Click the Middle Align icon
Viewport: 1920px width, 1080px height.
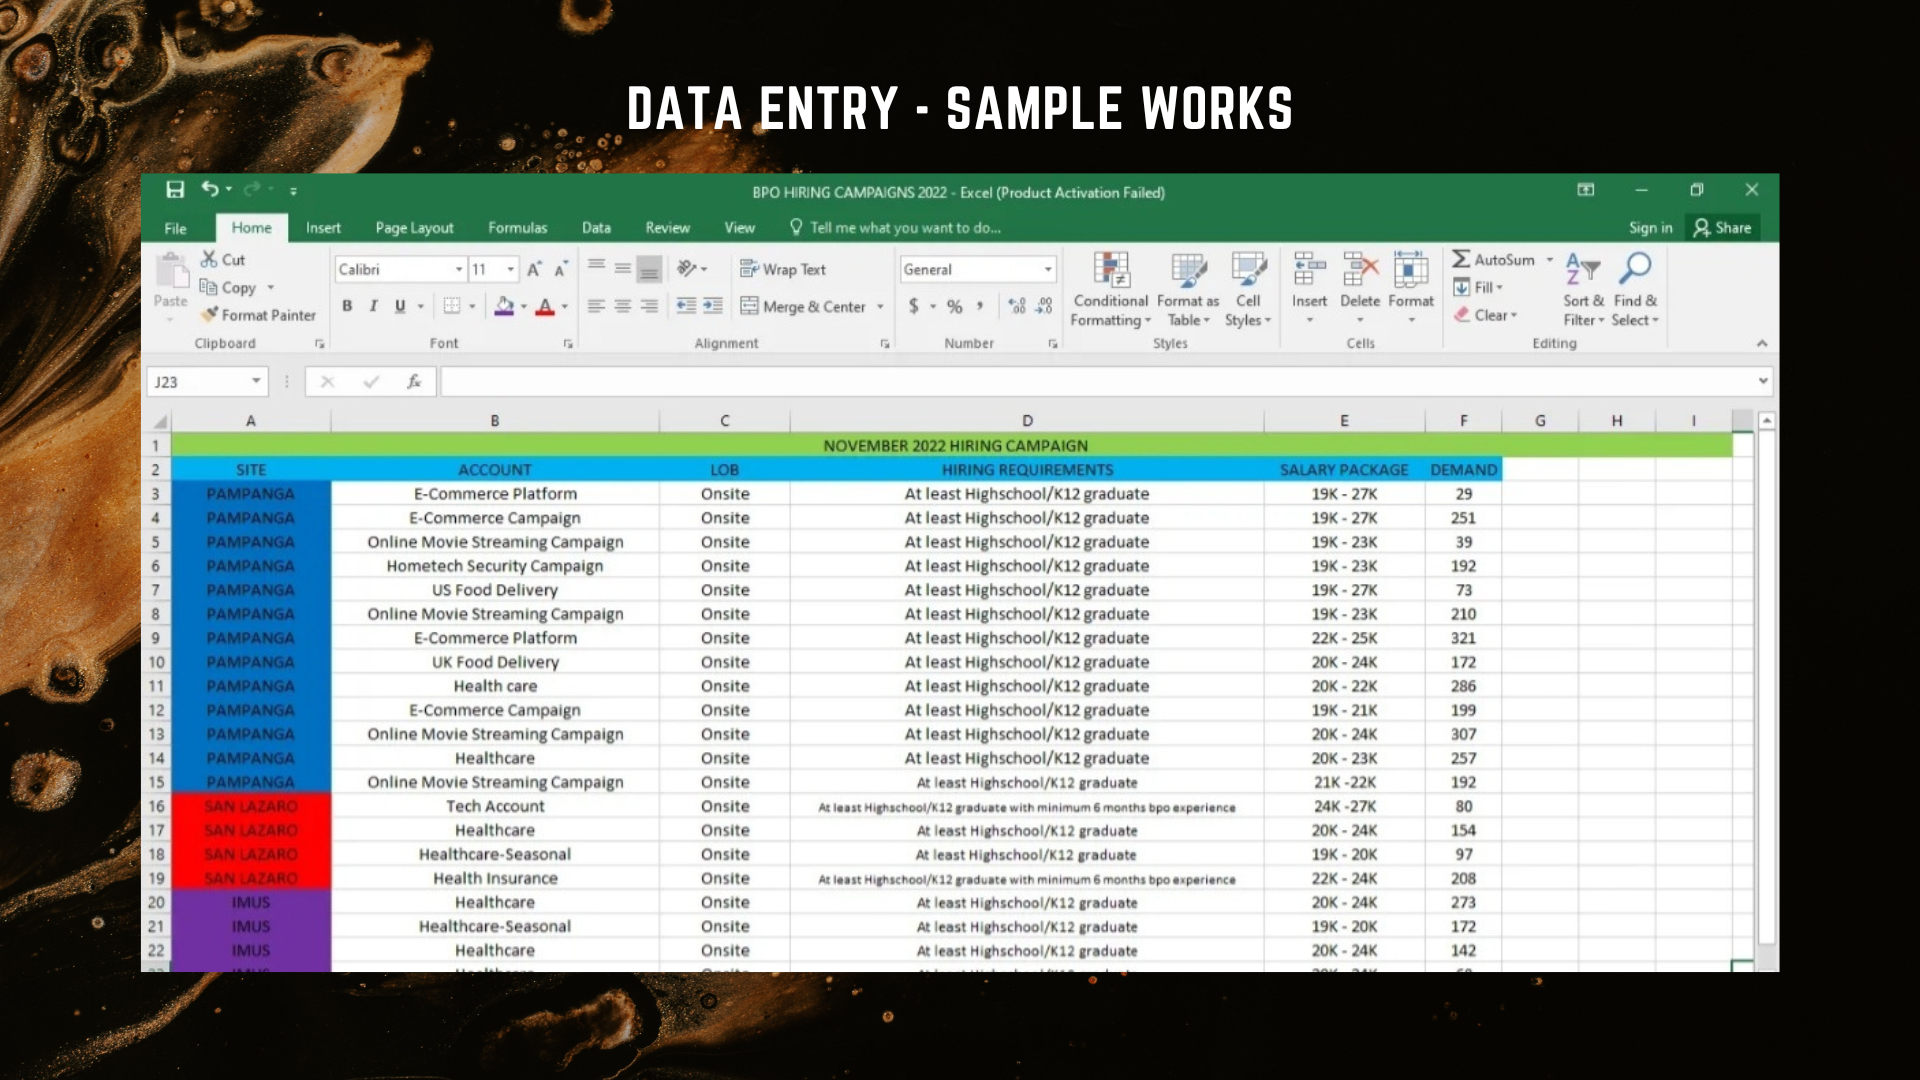pyautogui.click(x=622, y=268)
